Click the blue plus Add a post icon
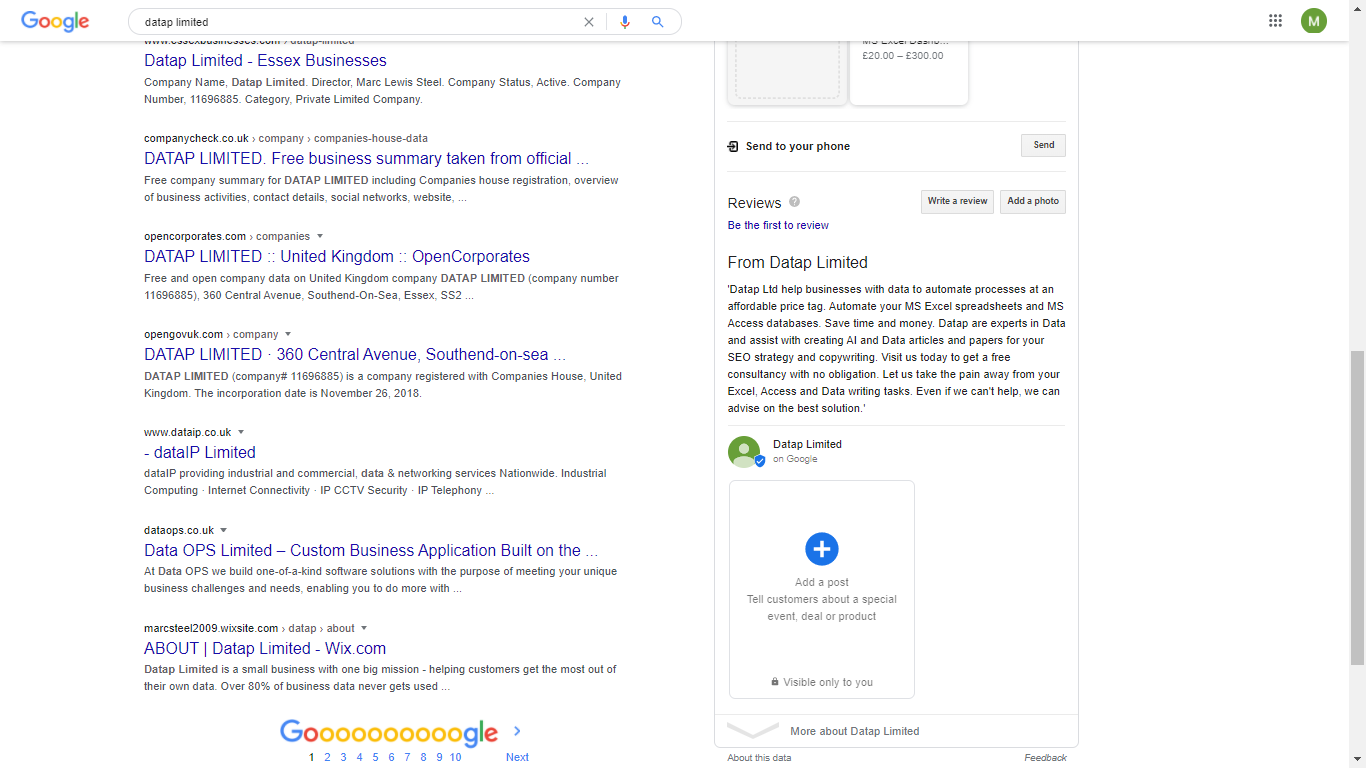The width and height of the screenshot is (1366, 768). [822, 548]
